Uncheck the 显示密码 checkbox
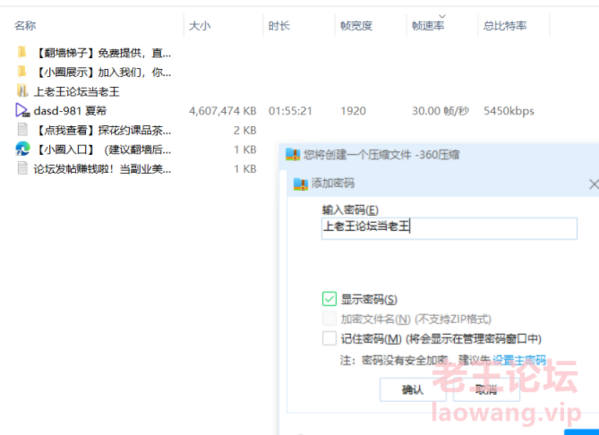Viewport: 599px width, 435px height. tap(329, 299)
